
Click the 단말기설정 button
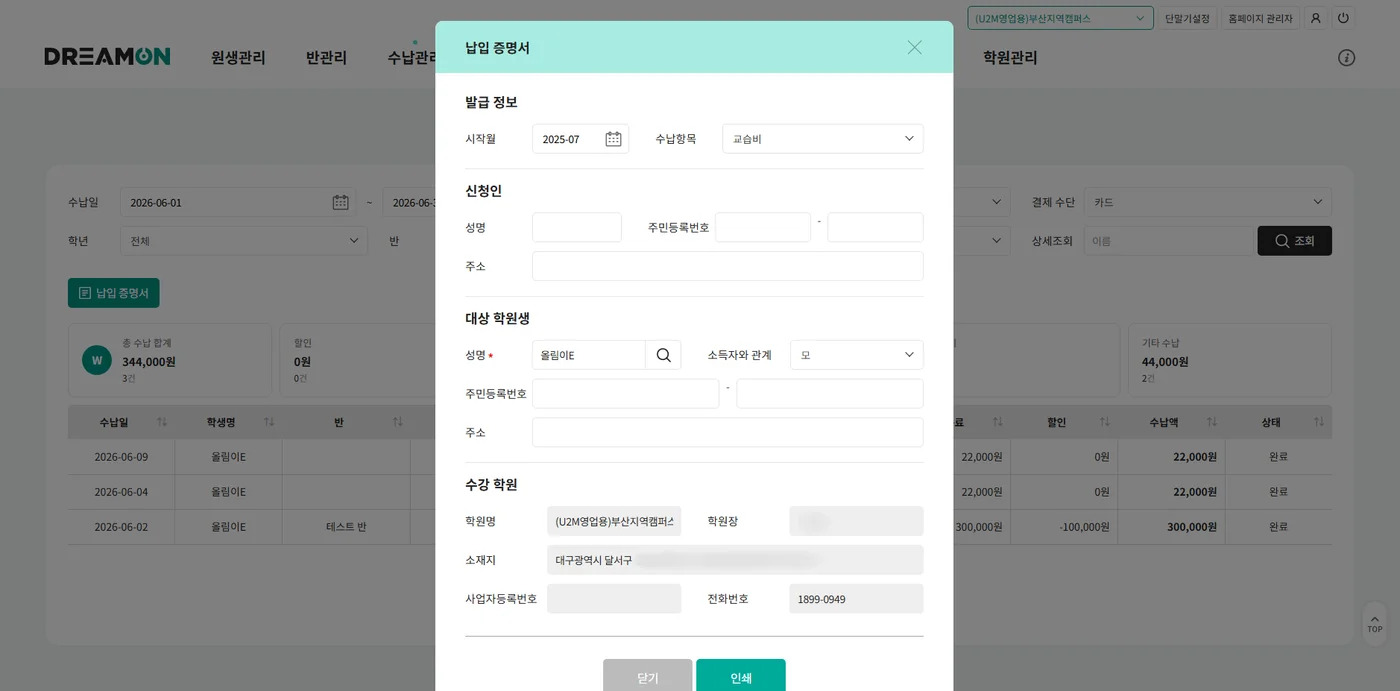pos(1187,18)
